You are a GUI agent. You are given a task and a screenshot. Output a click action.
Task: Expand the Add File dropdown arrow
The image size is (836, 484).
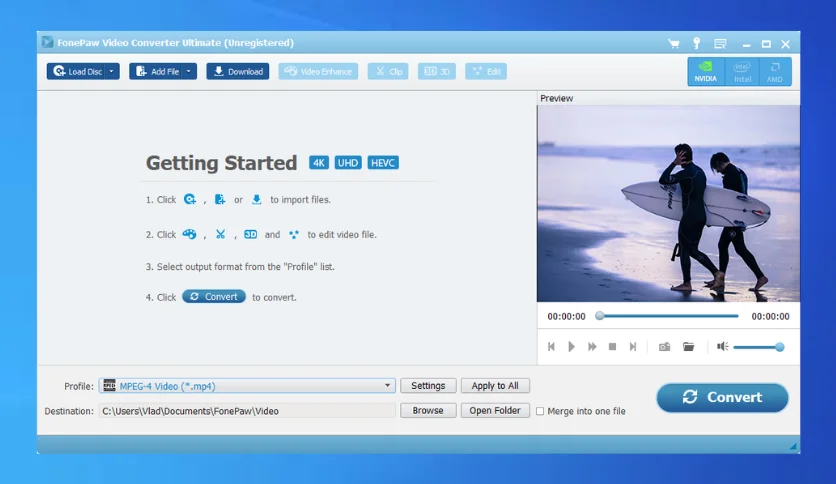pos(189,71)
